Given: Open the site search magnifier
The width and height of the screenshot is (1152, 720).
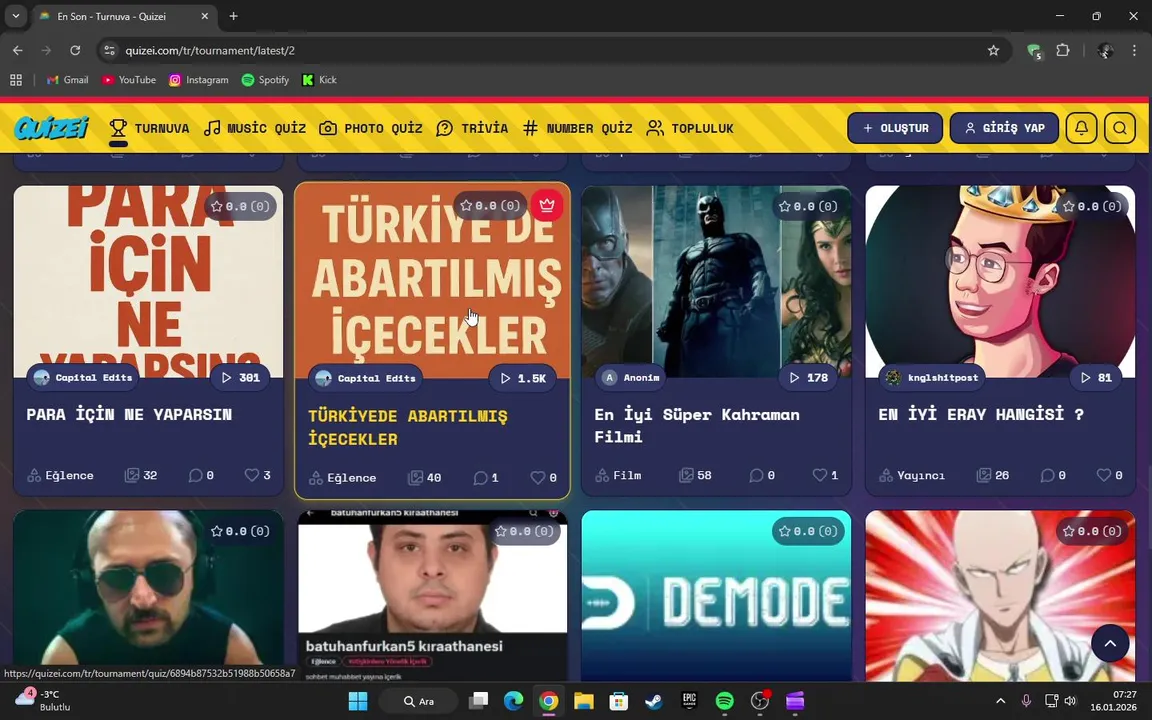Looking at the screenshot, I should 1120,128.
